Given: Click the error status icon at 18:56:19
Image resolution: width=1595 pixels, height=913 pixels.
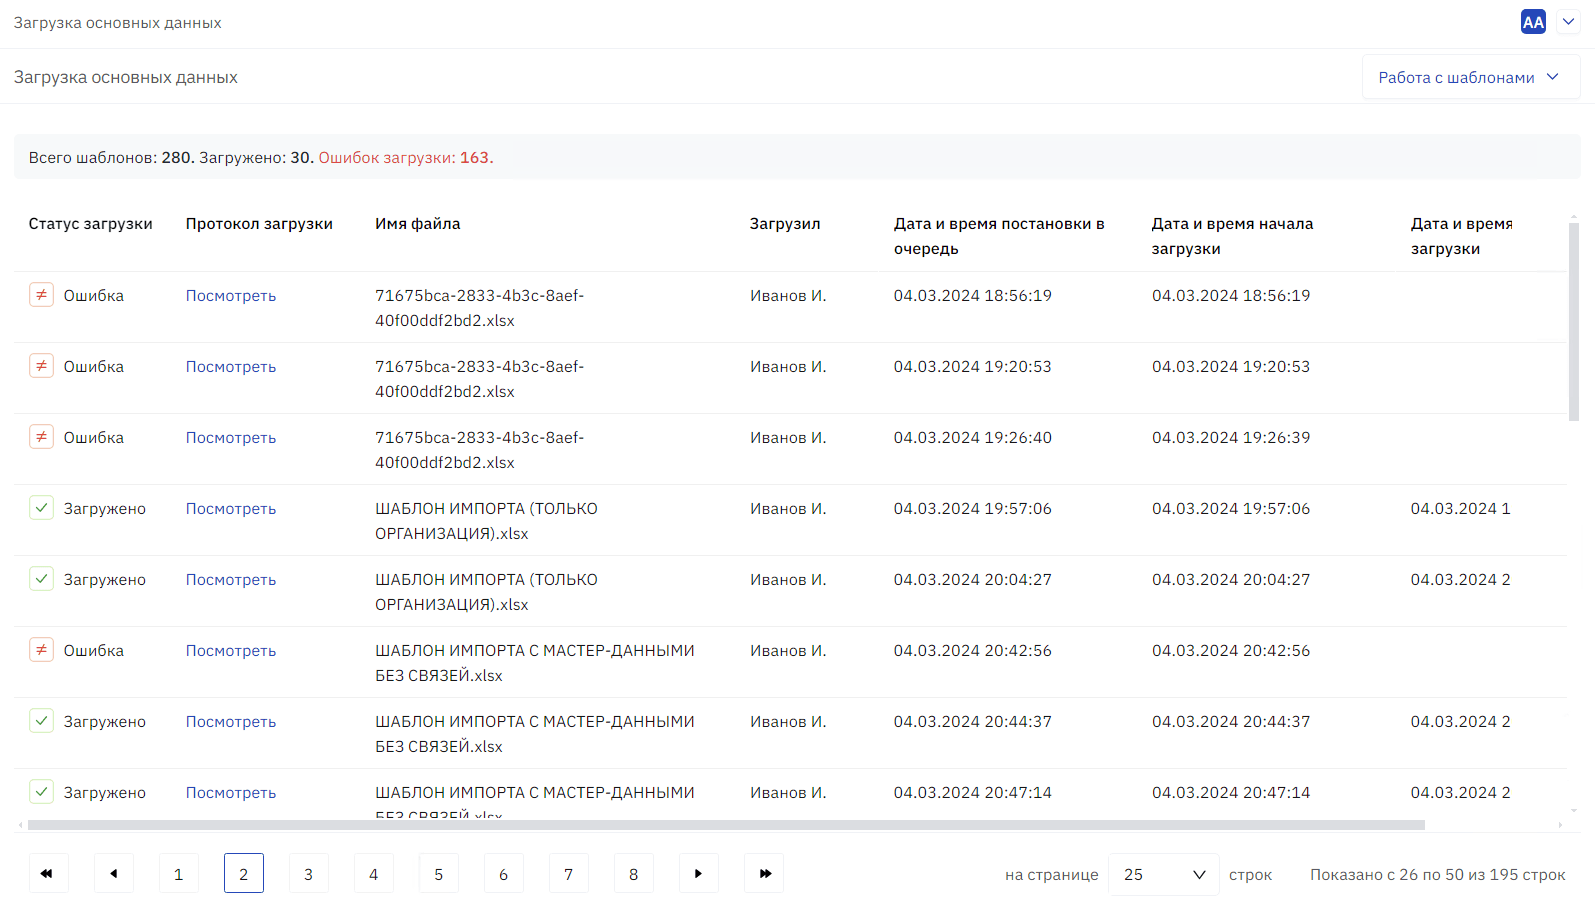Looking at the screenshot, I should tap(41, 295).
